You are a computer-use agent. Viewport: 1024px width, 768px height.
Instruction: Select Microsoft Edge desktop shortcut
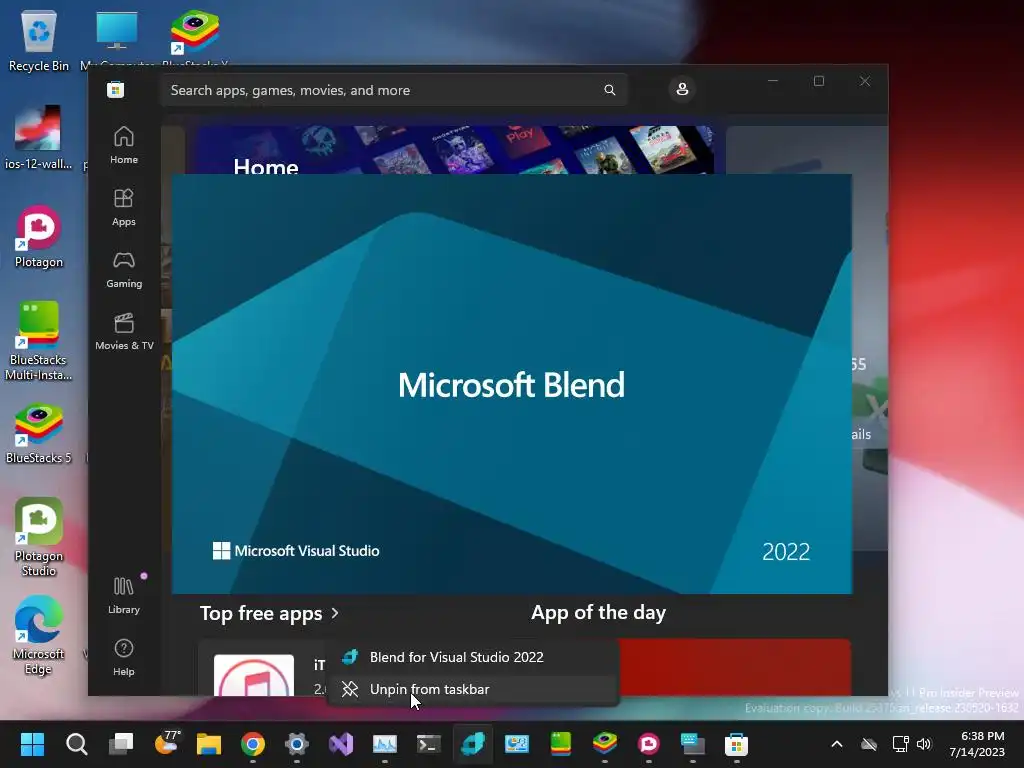[x=38, y=635]
